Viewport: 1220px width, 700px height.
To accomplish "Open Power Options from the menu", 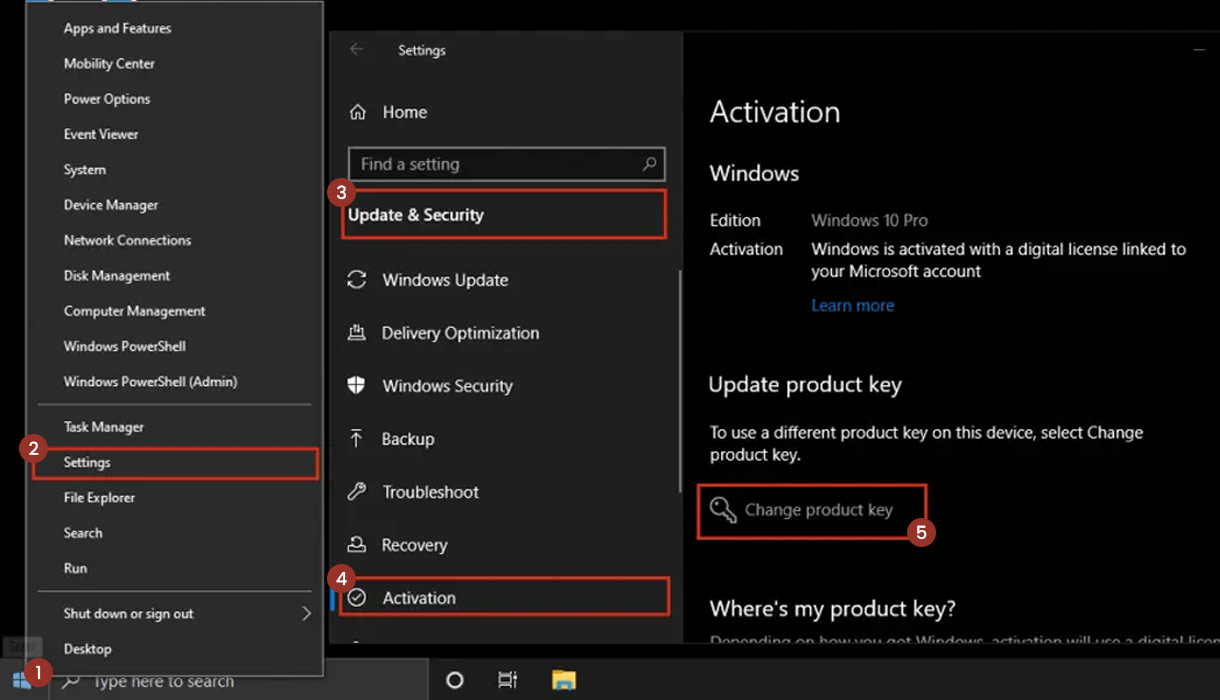I will tap(107, 99).
